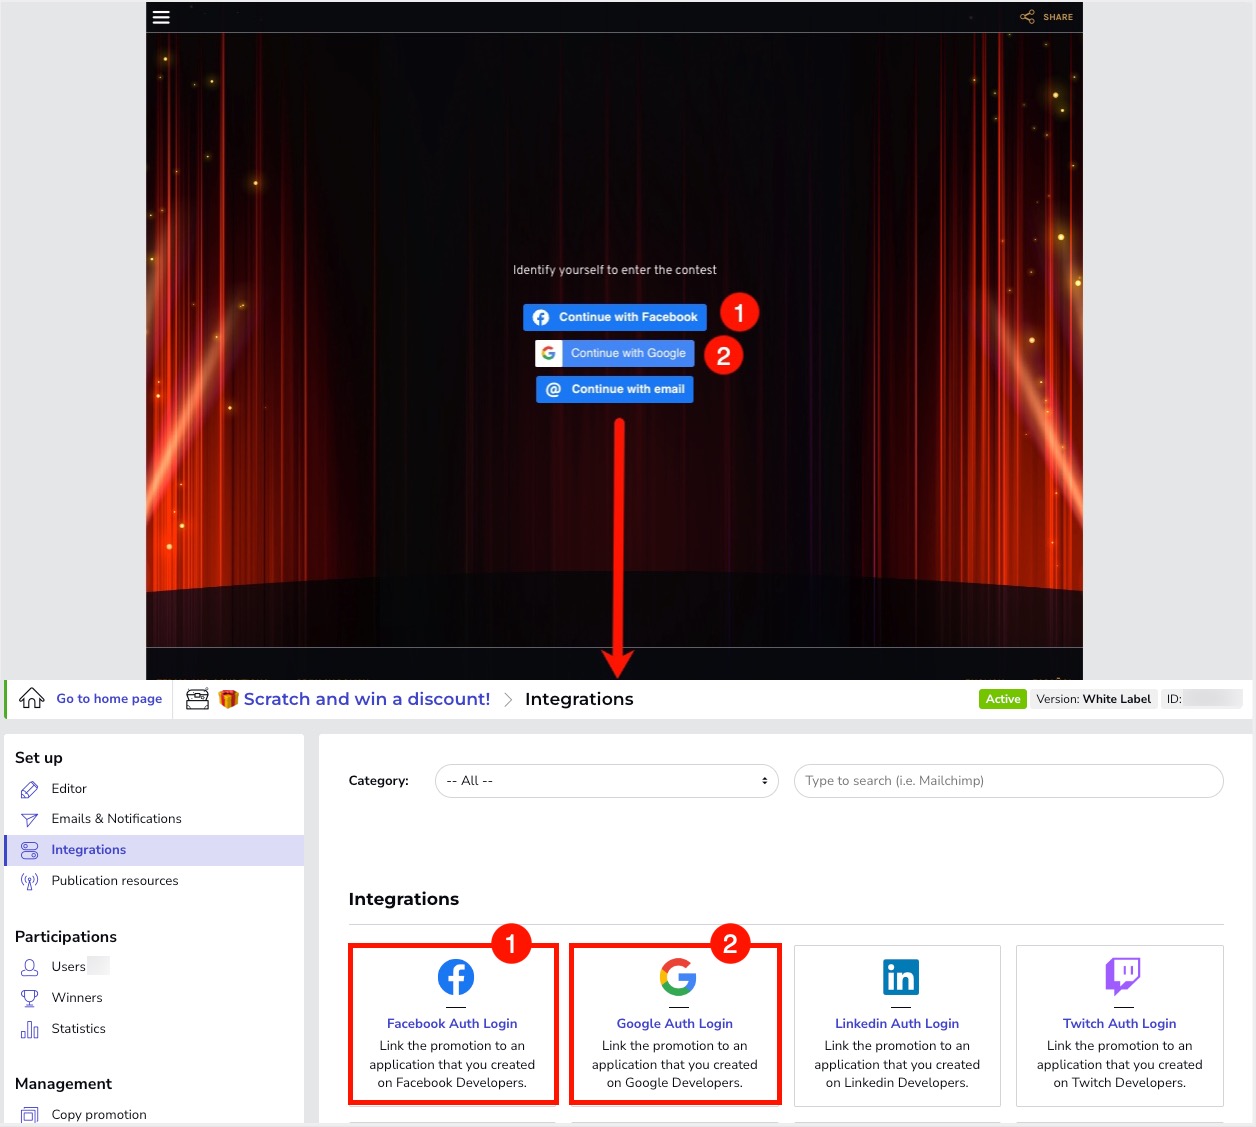Screen dimensions: 1256x1127
Task: Select Emails & Notifications in the sidebar
Action: tap(116, 818)
